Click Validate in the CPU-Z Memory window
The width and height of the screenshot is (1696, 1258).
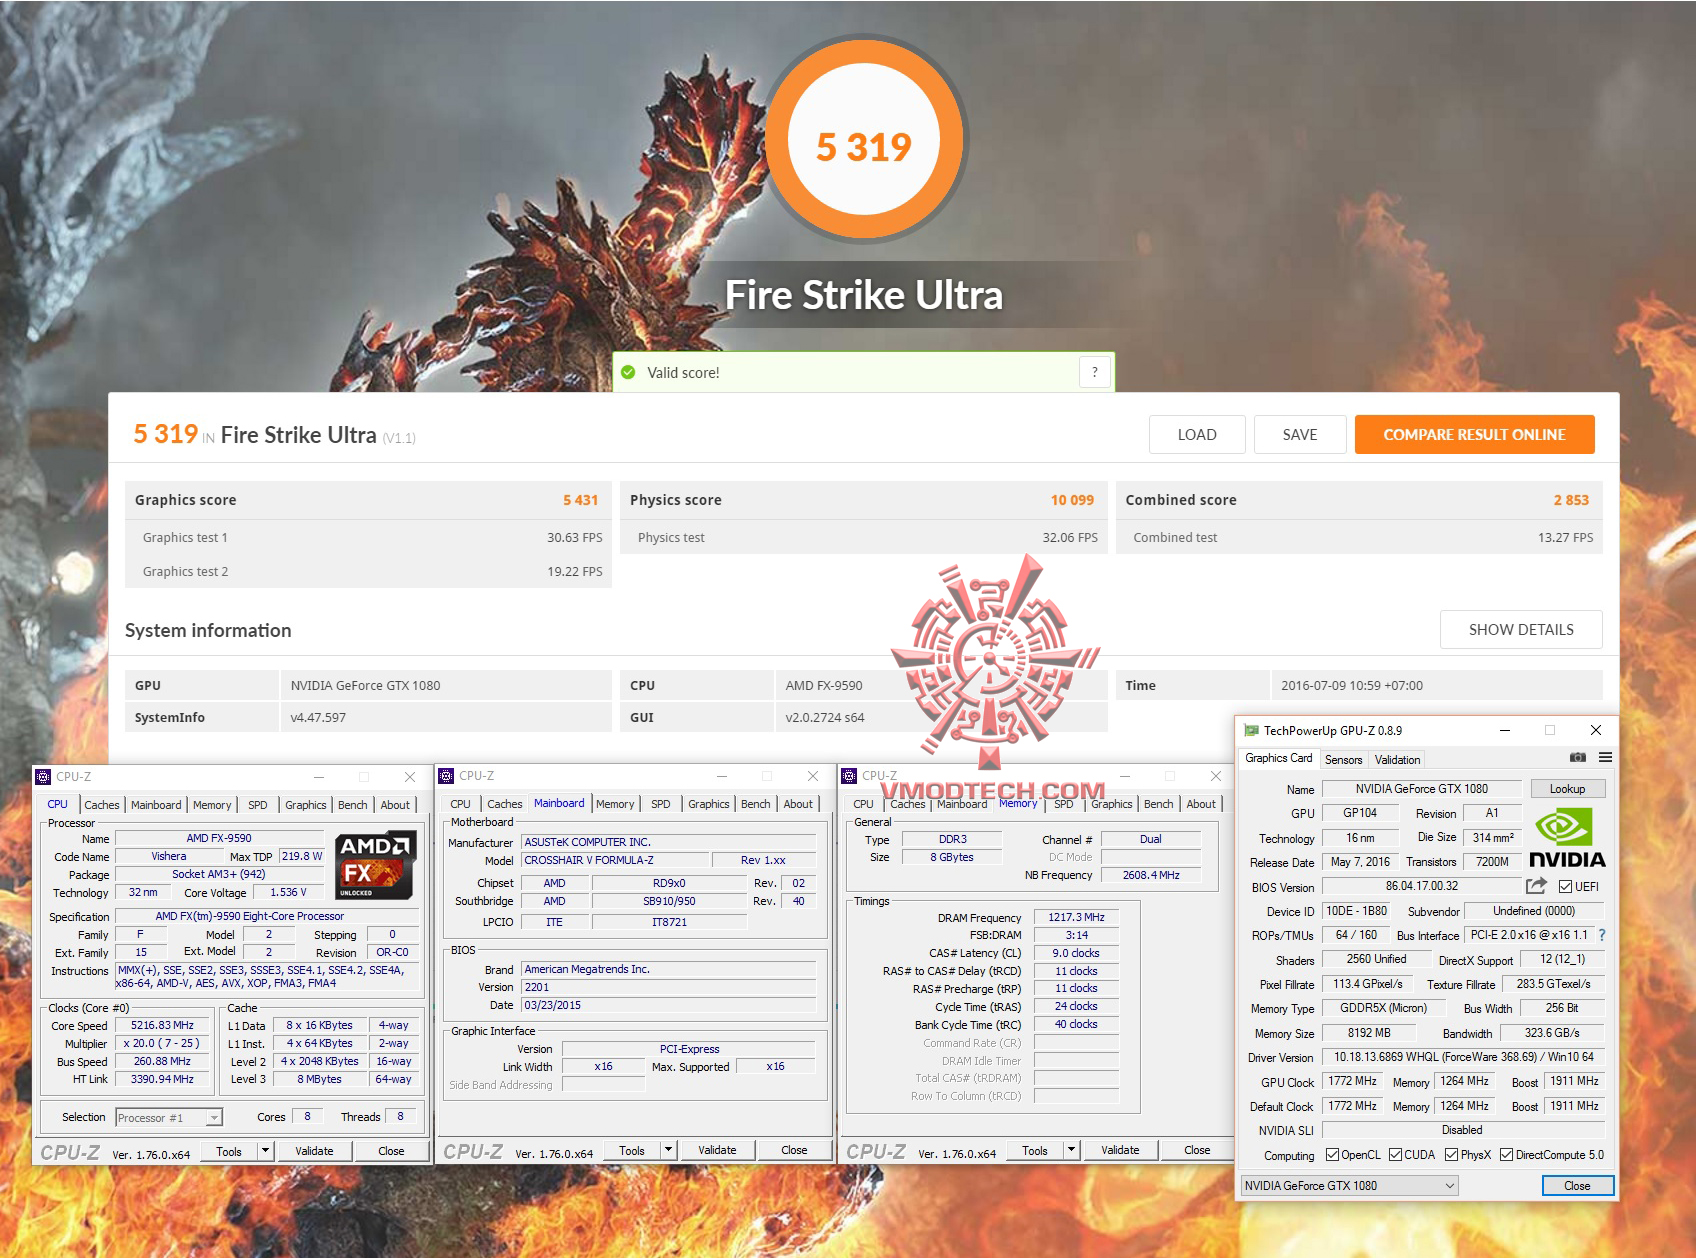tap(1120, 1150)
